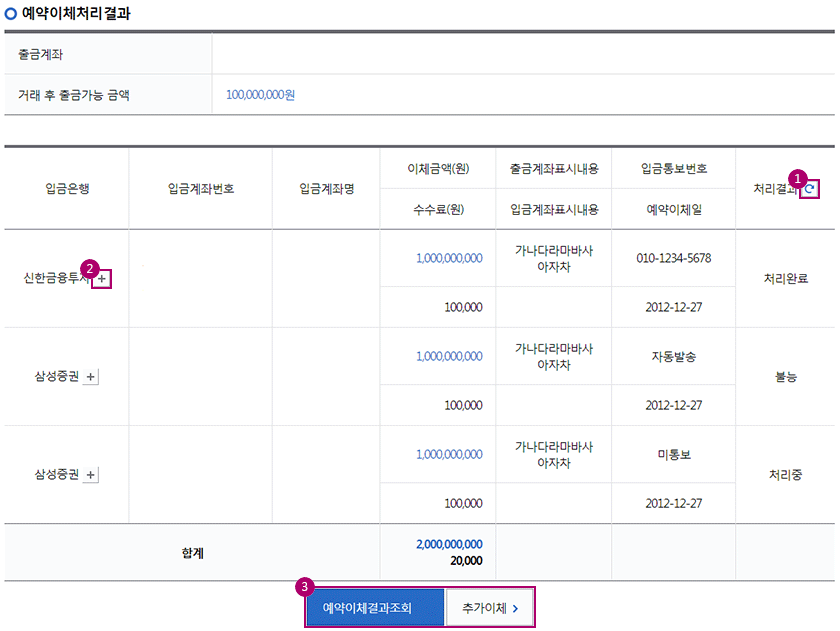The image size is (840, 631).
Task: Click the 처리완료 status cell
Action: (x=785, y=279)
